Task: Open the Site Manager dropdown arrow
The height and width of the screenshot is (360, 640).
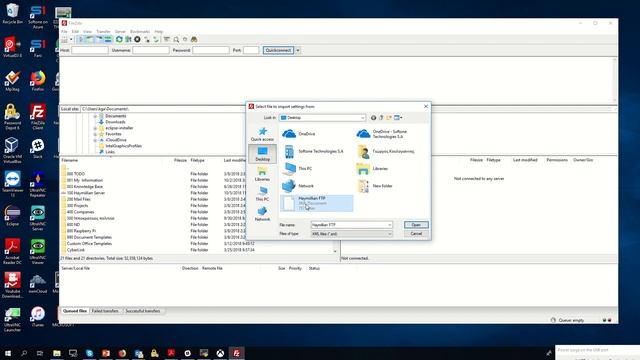Action: tap(71, 40)
